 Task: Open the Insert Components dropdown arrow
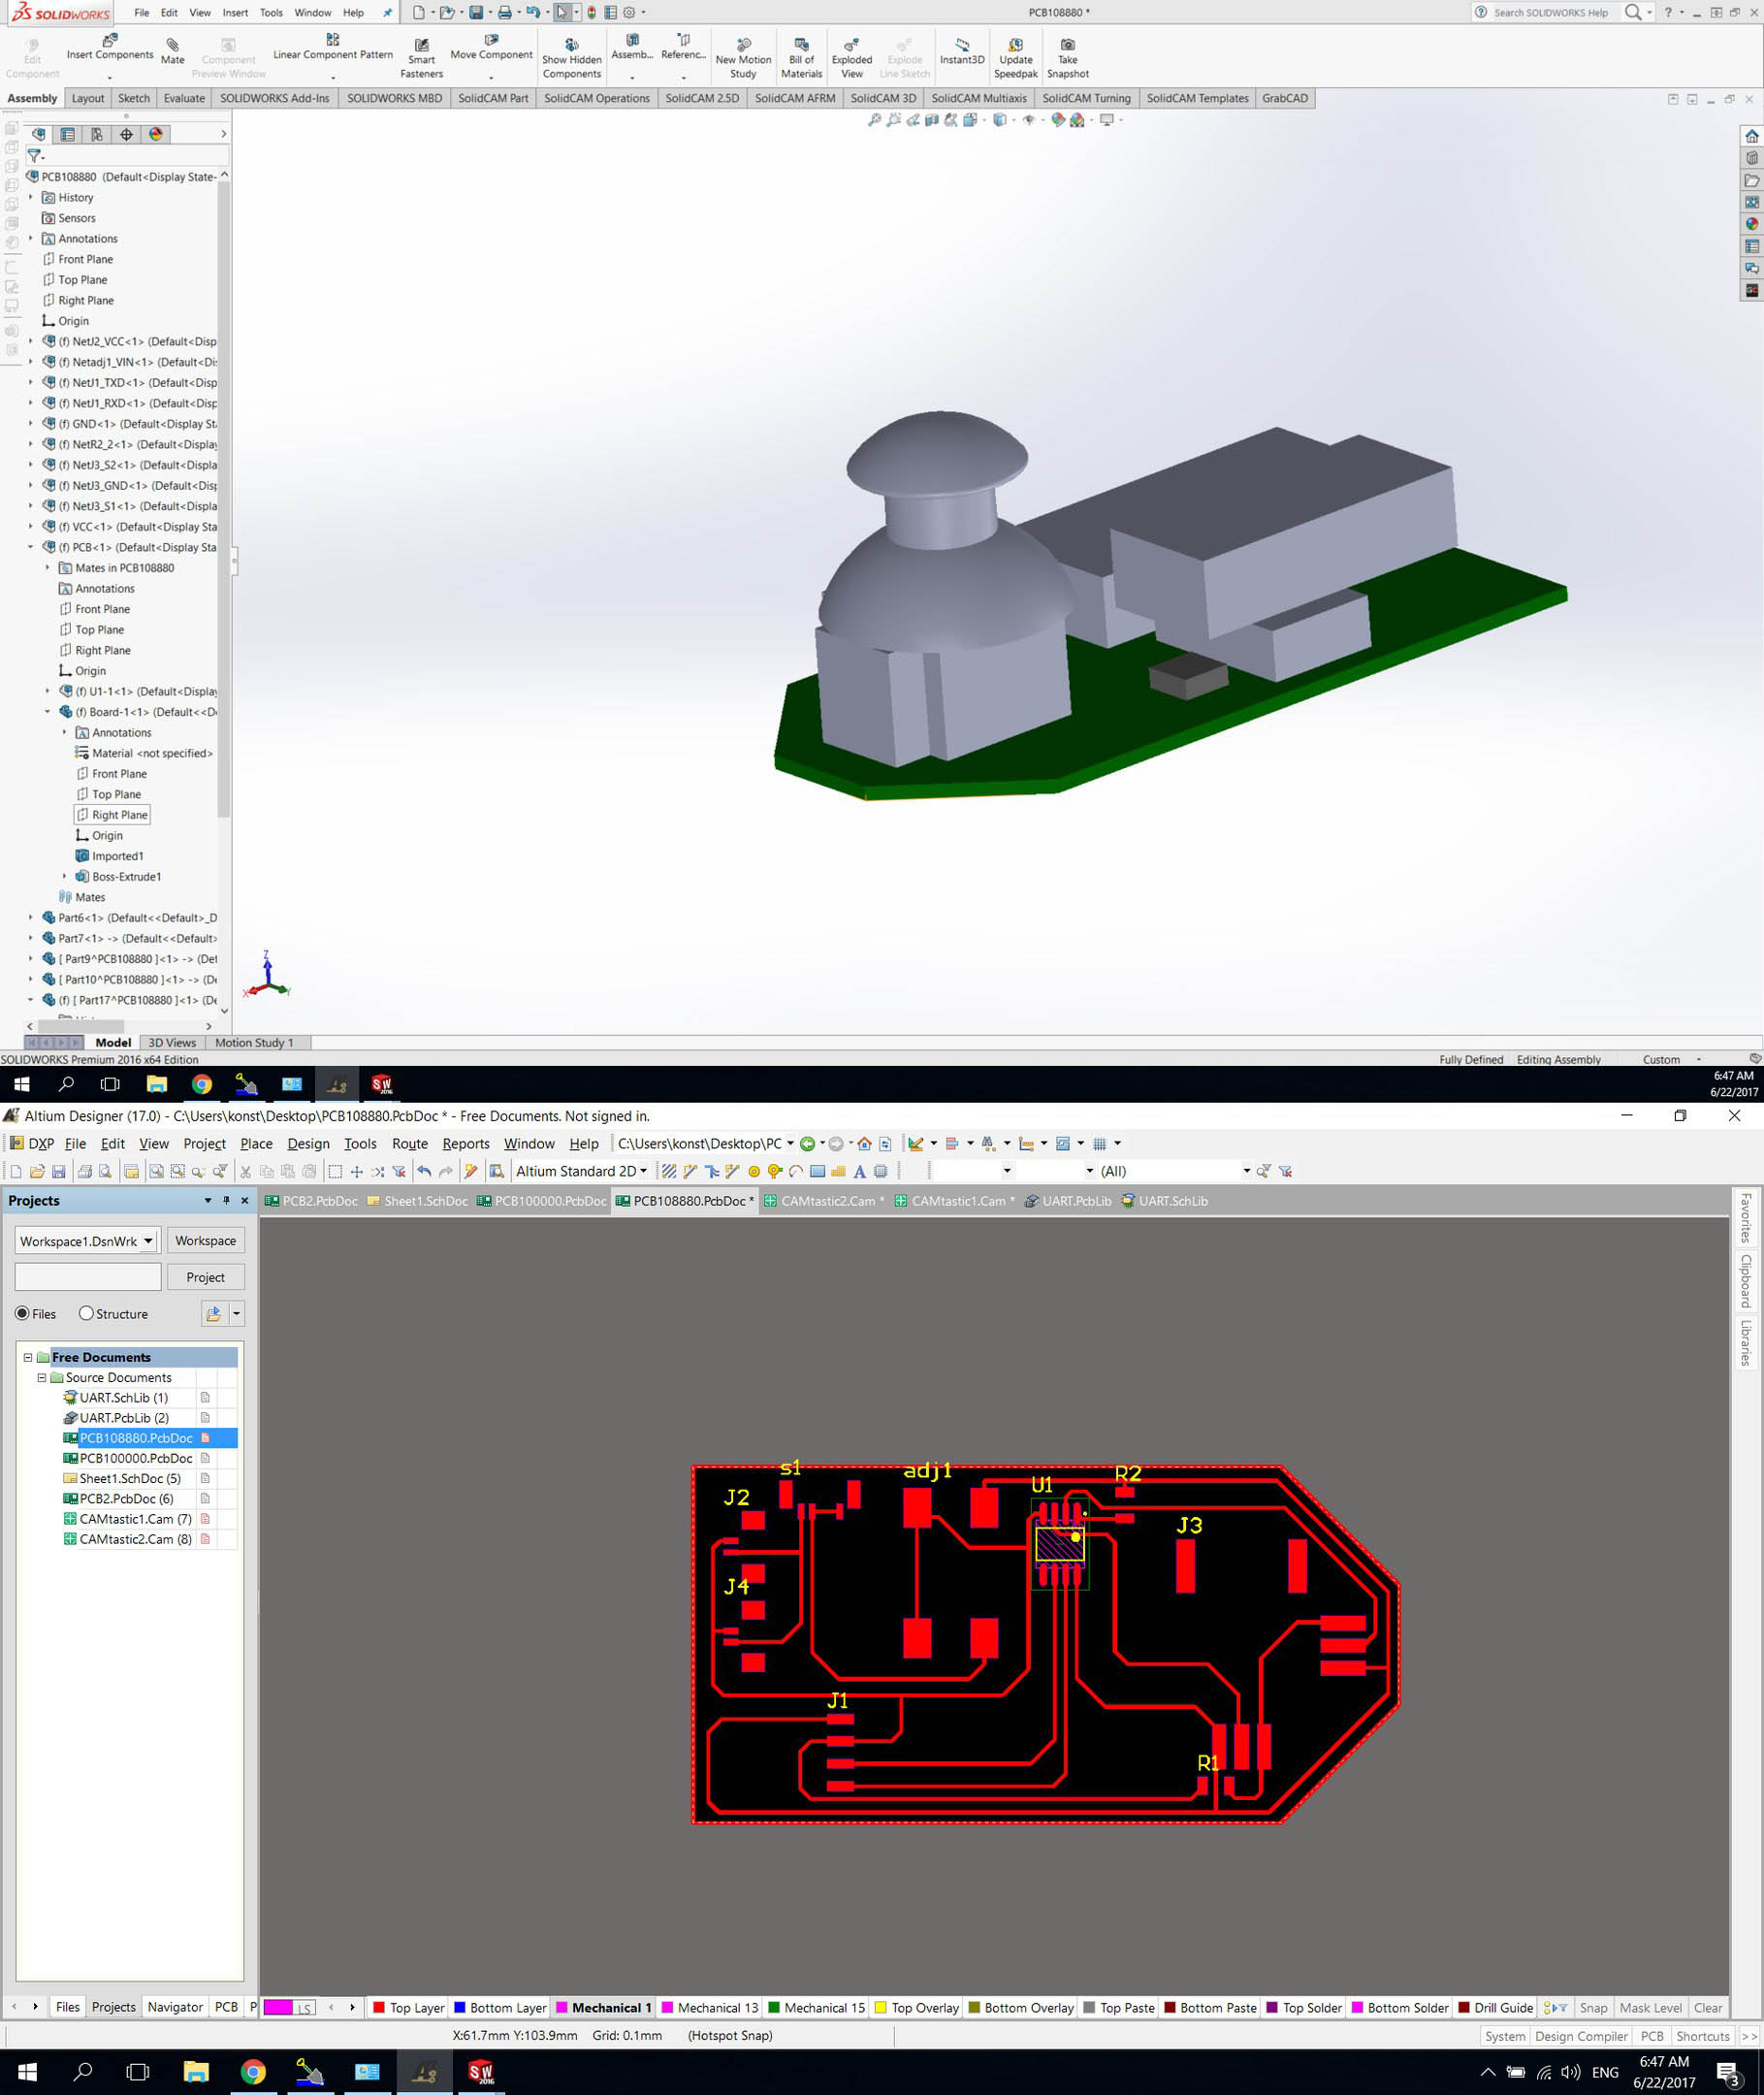[x=110, y=77]
